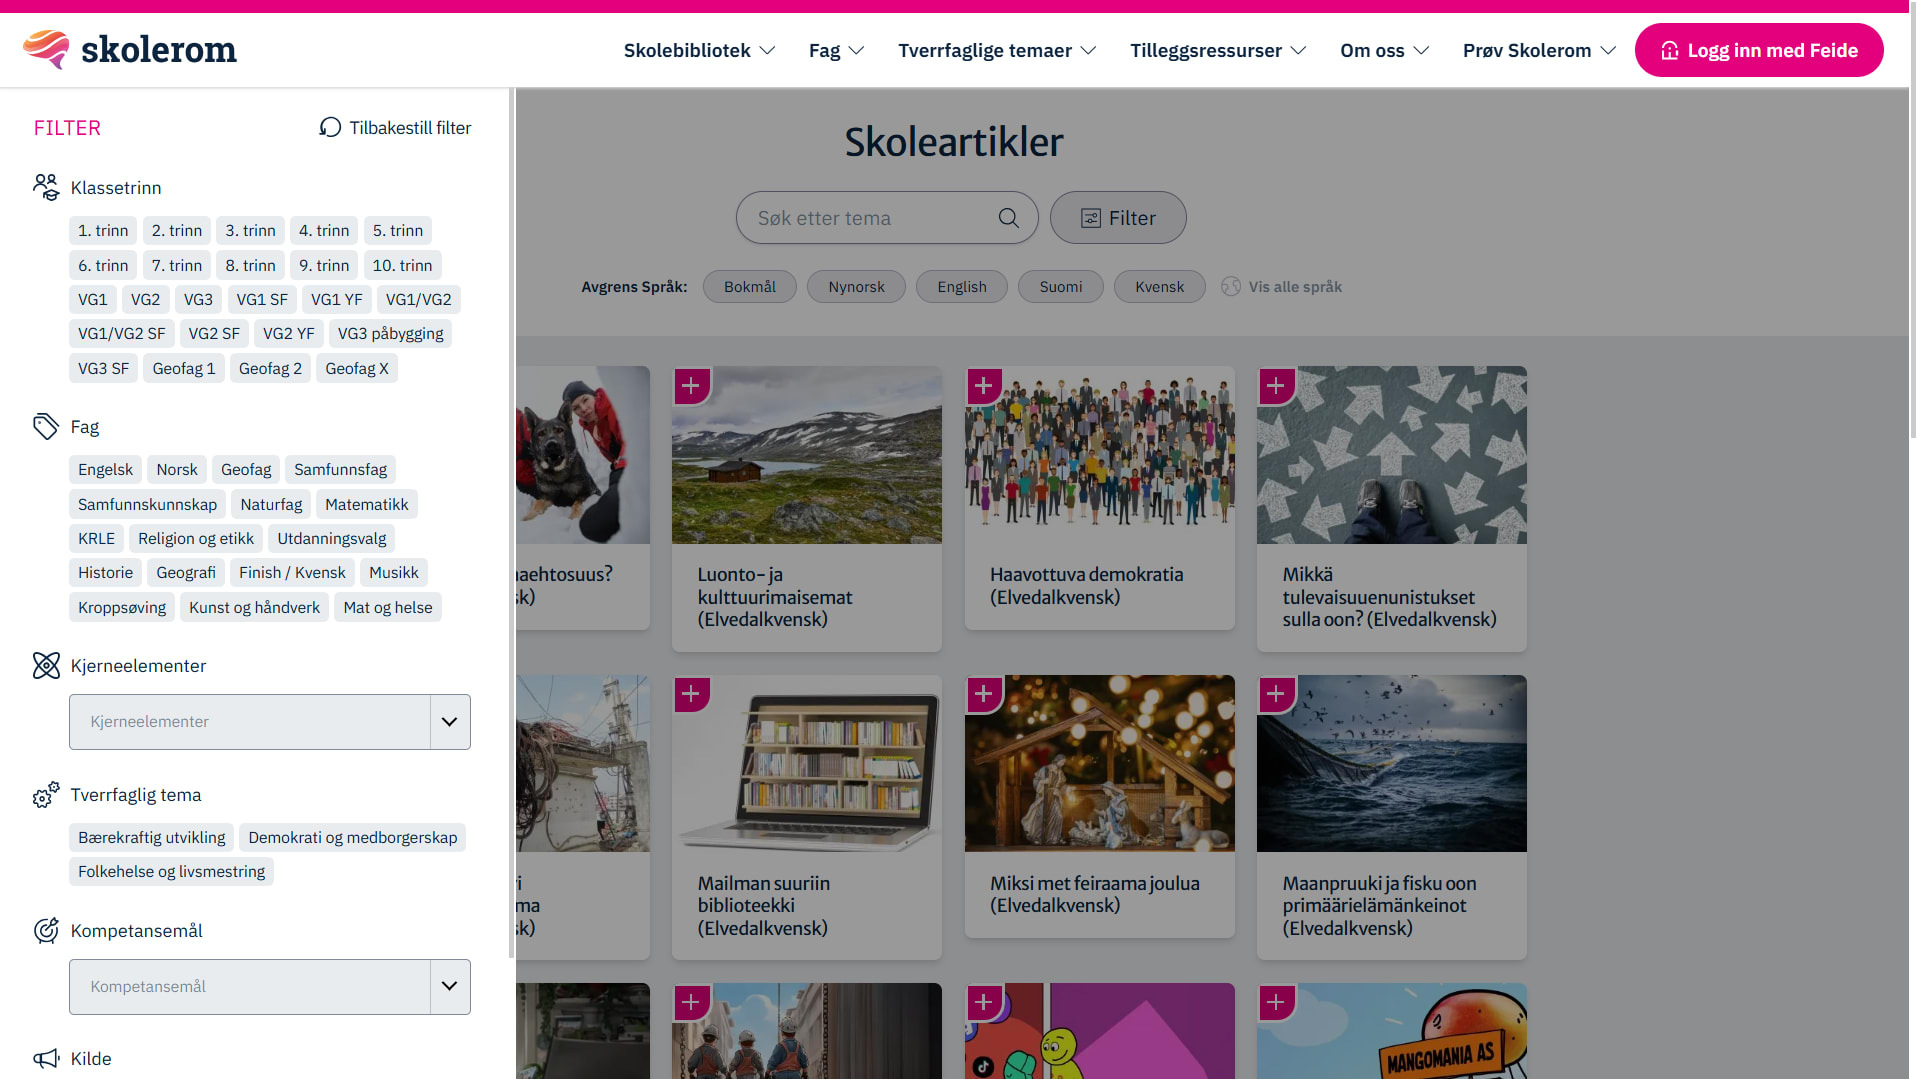Toggle the Folkehelse og livsmestring chip
Image resolution: width=1917 pixels, height=1079 pixels.
[x=172, y=871]
